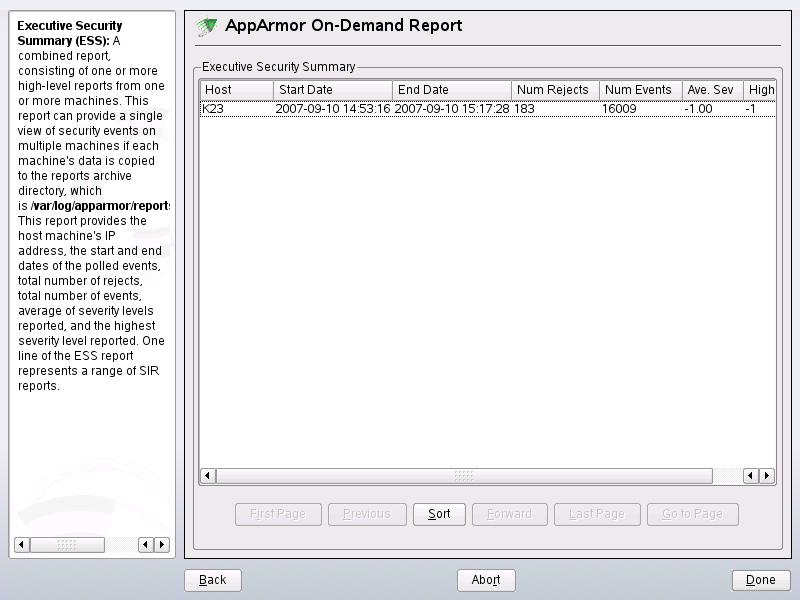This screenshot has height=600, width=800.
Task: Click the Done button
Action: pos(760,579)
